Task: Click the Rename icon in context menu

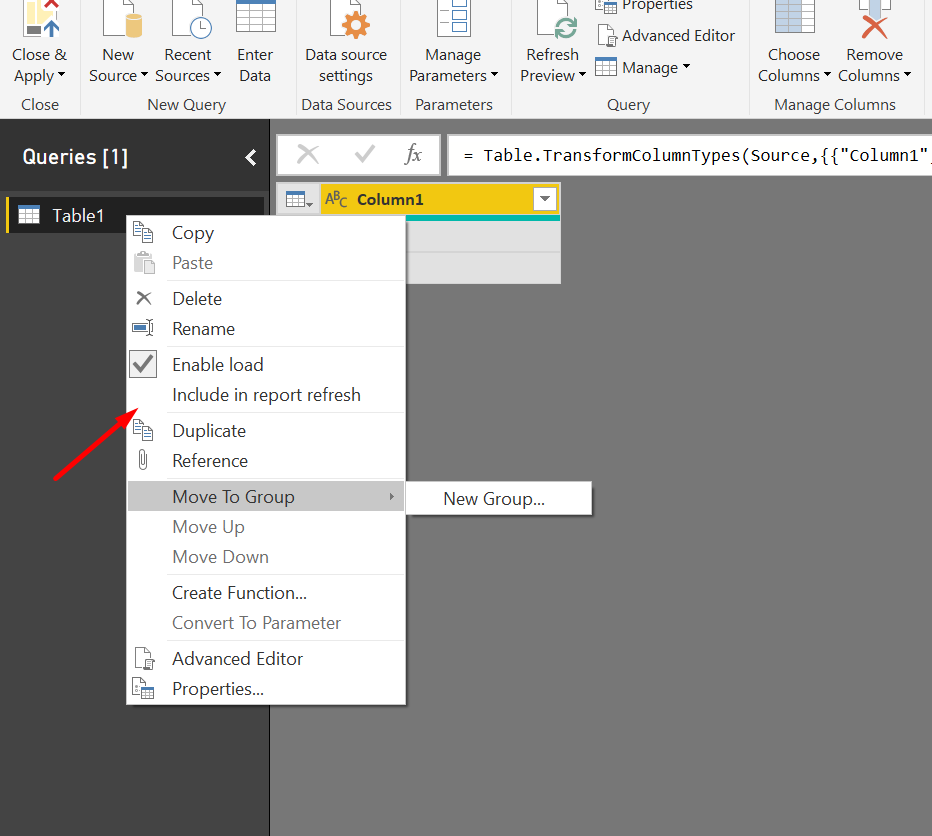Action: point(143,328)
